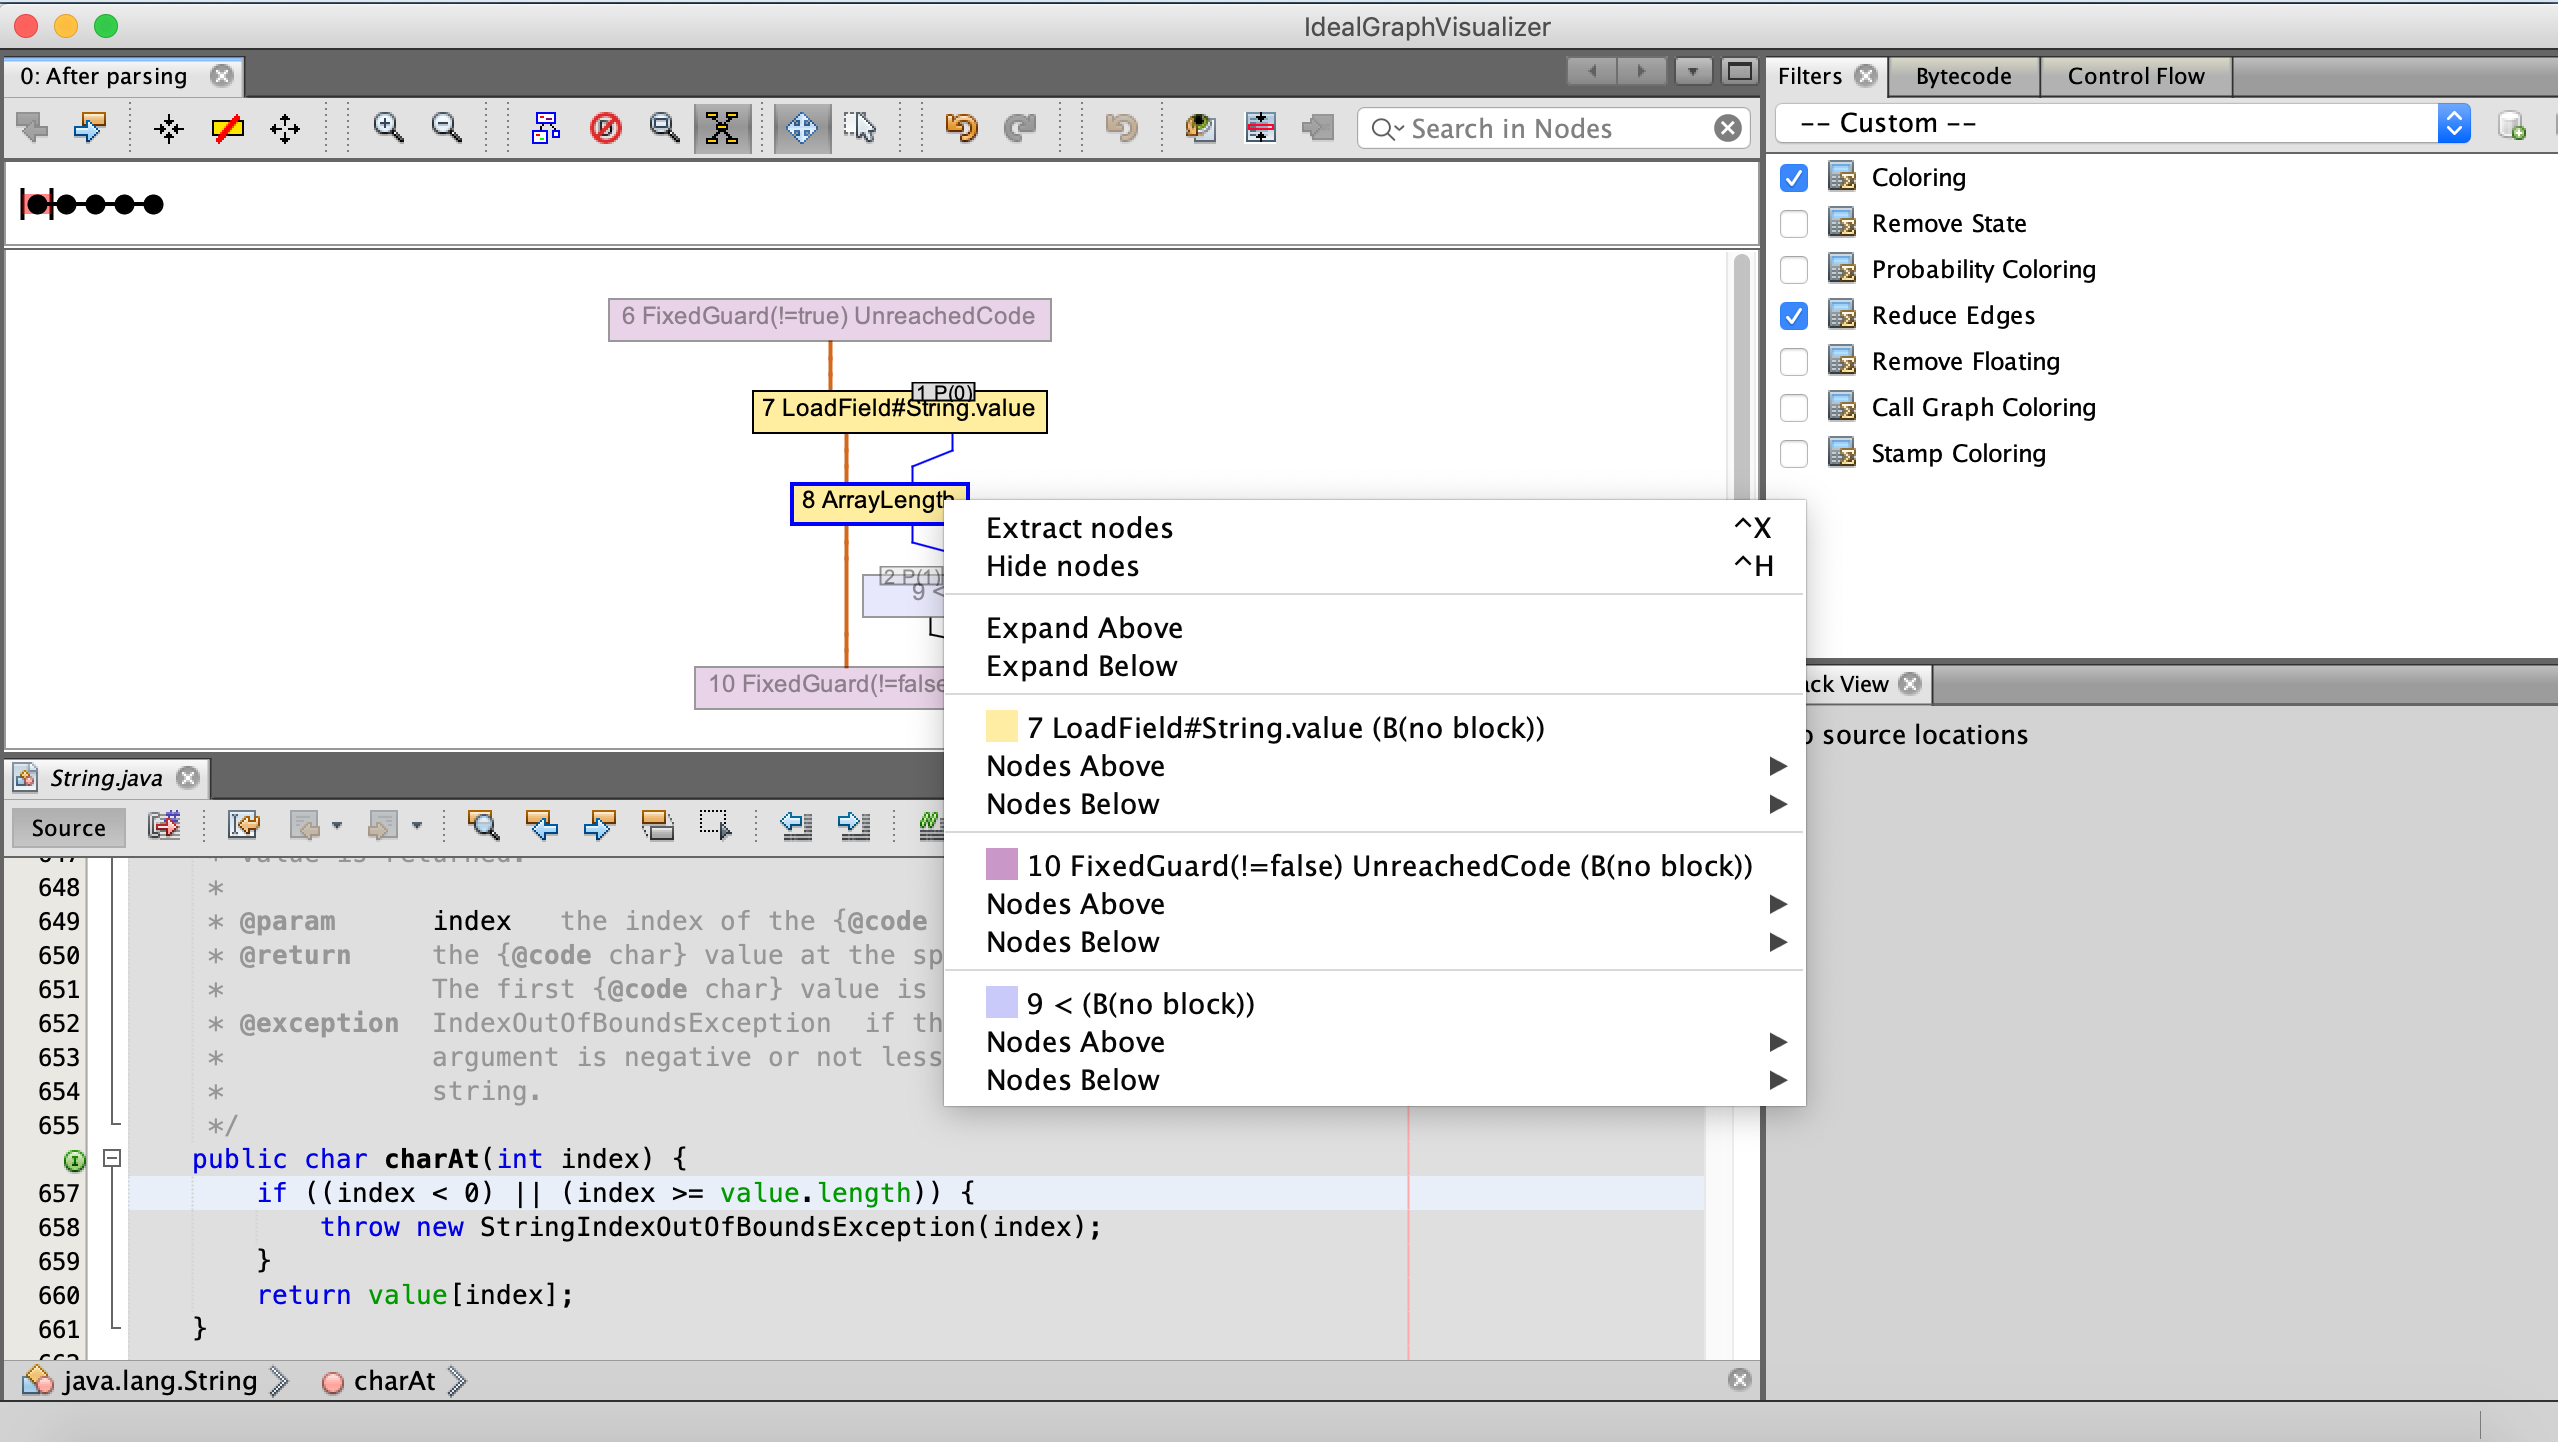Viewport: 2558px width, 1442px height.
Task: Expand Nodes Above for node 9 comparison
Action: (1073, 1042)
